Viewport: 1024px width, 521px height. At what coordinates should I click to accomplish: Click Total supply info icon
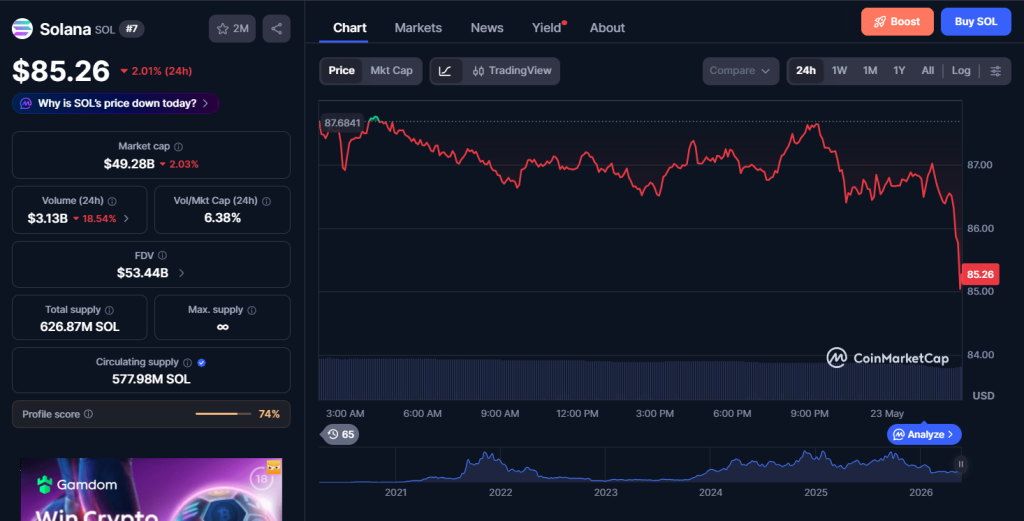[x=109, y=310]
